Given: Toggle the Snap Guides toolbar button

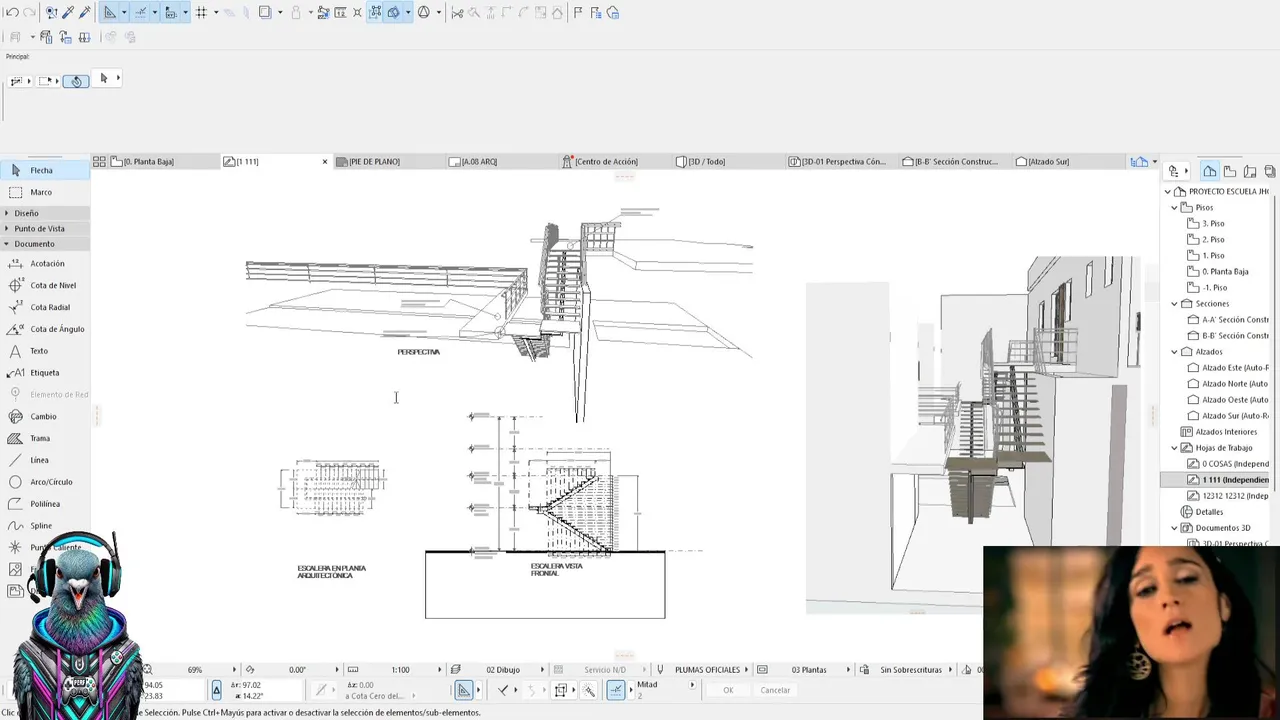Looking at the screenshot, I should (141, 13).
